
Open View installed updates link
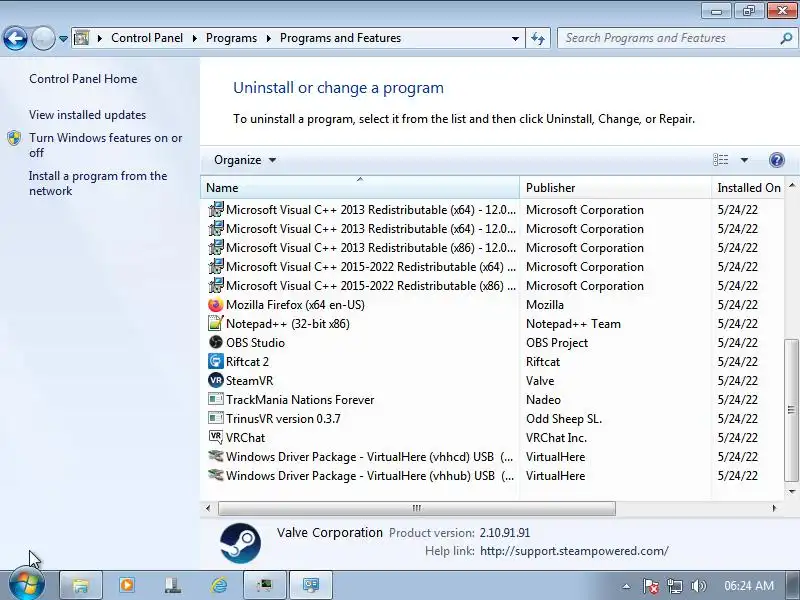pos(87,115)
